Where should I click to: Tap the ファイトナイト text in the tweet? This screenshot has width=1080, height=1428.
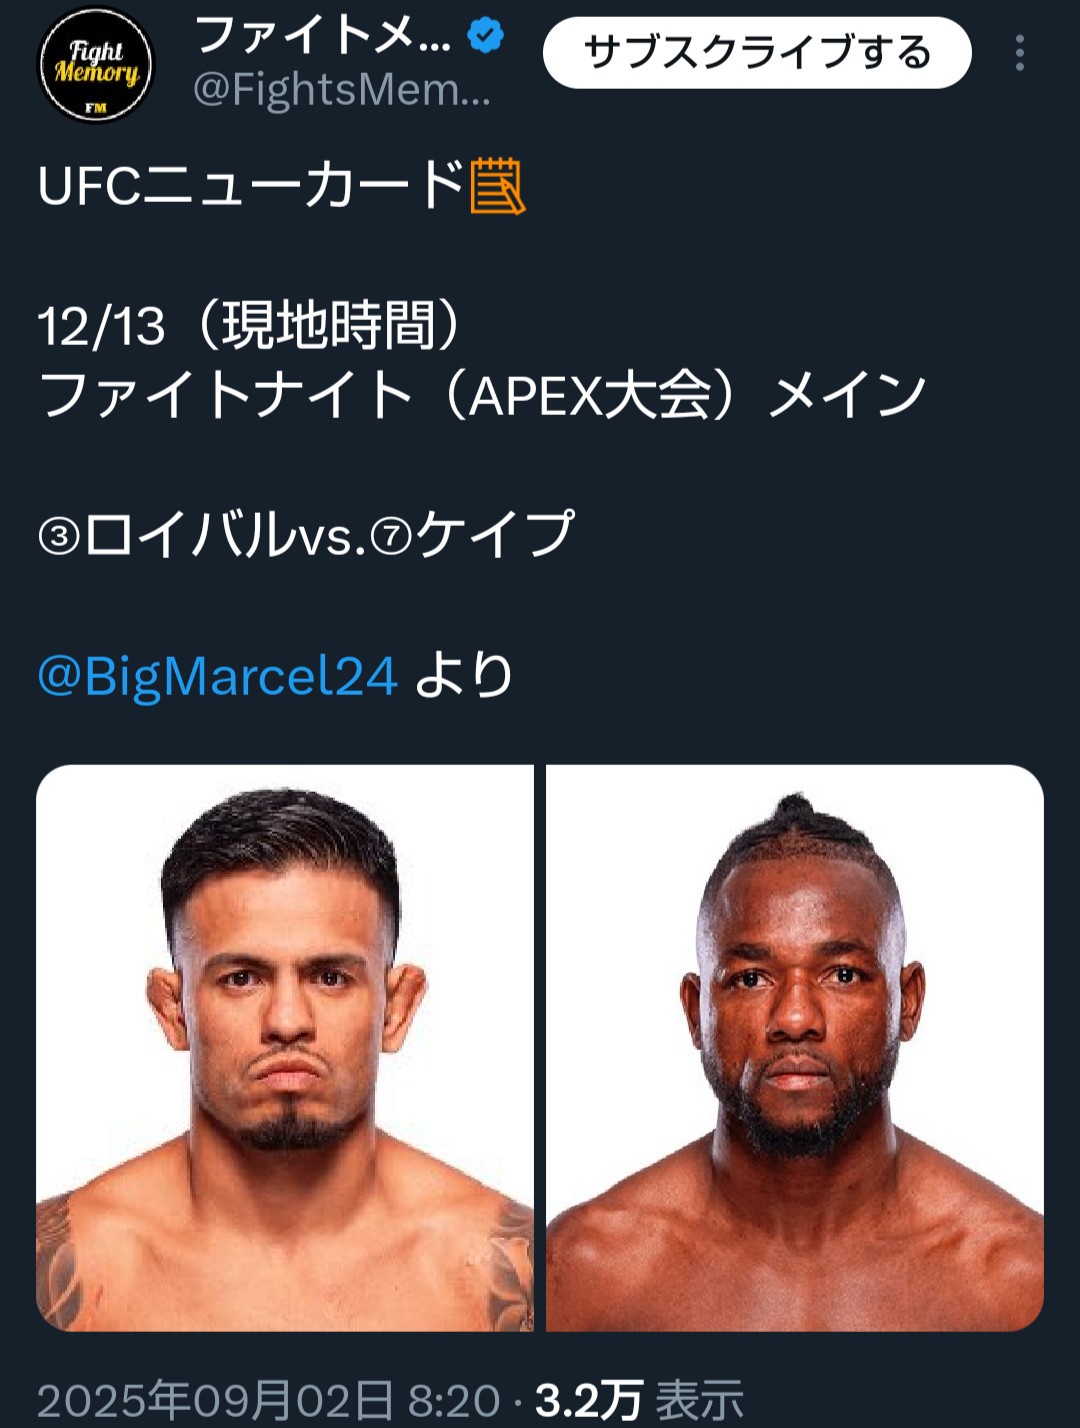[226, 395]
